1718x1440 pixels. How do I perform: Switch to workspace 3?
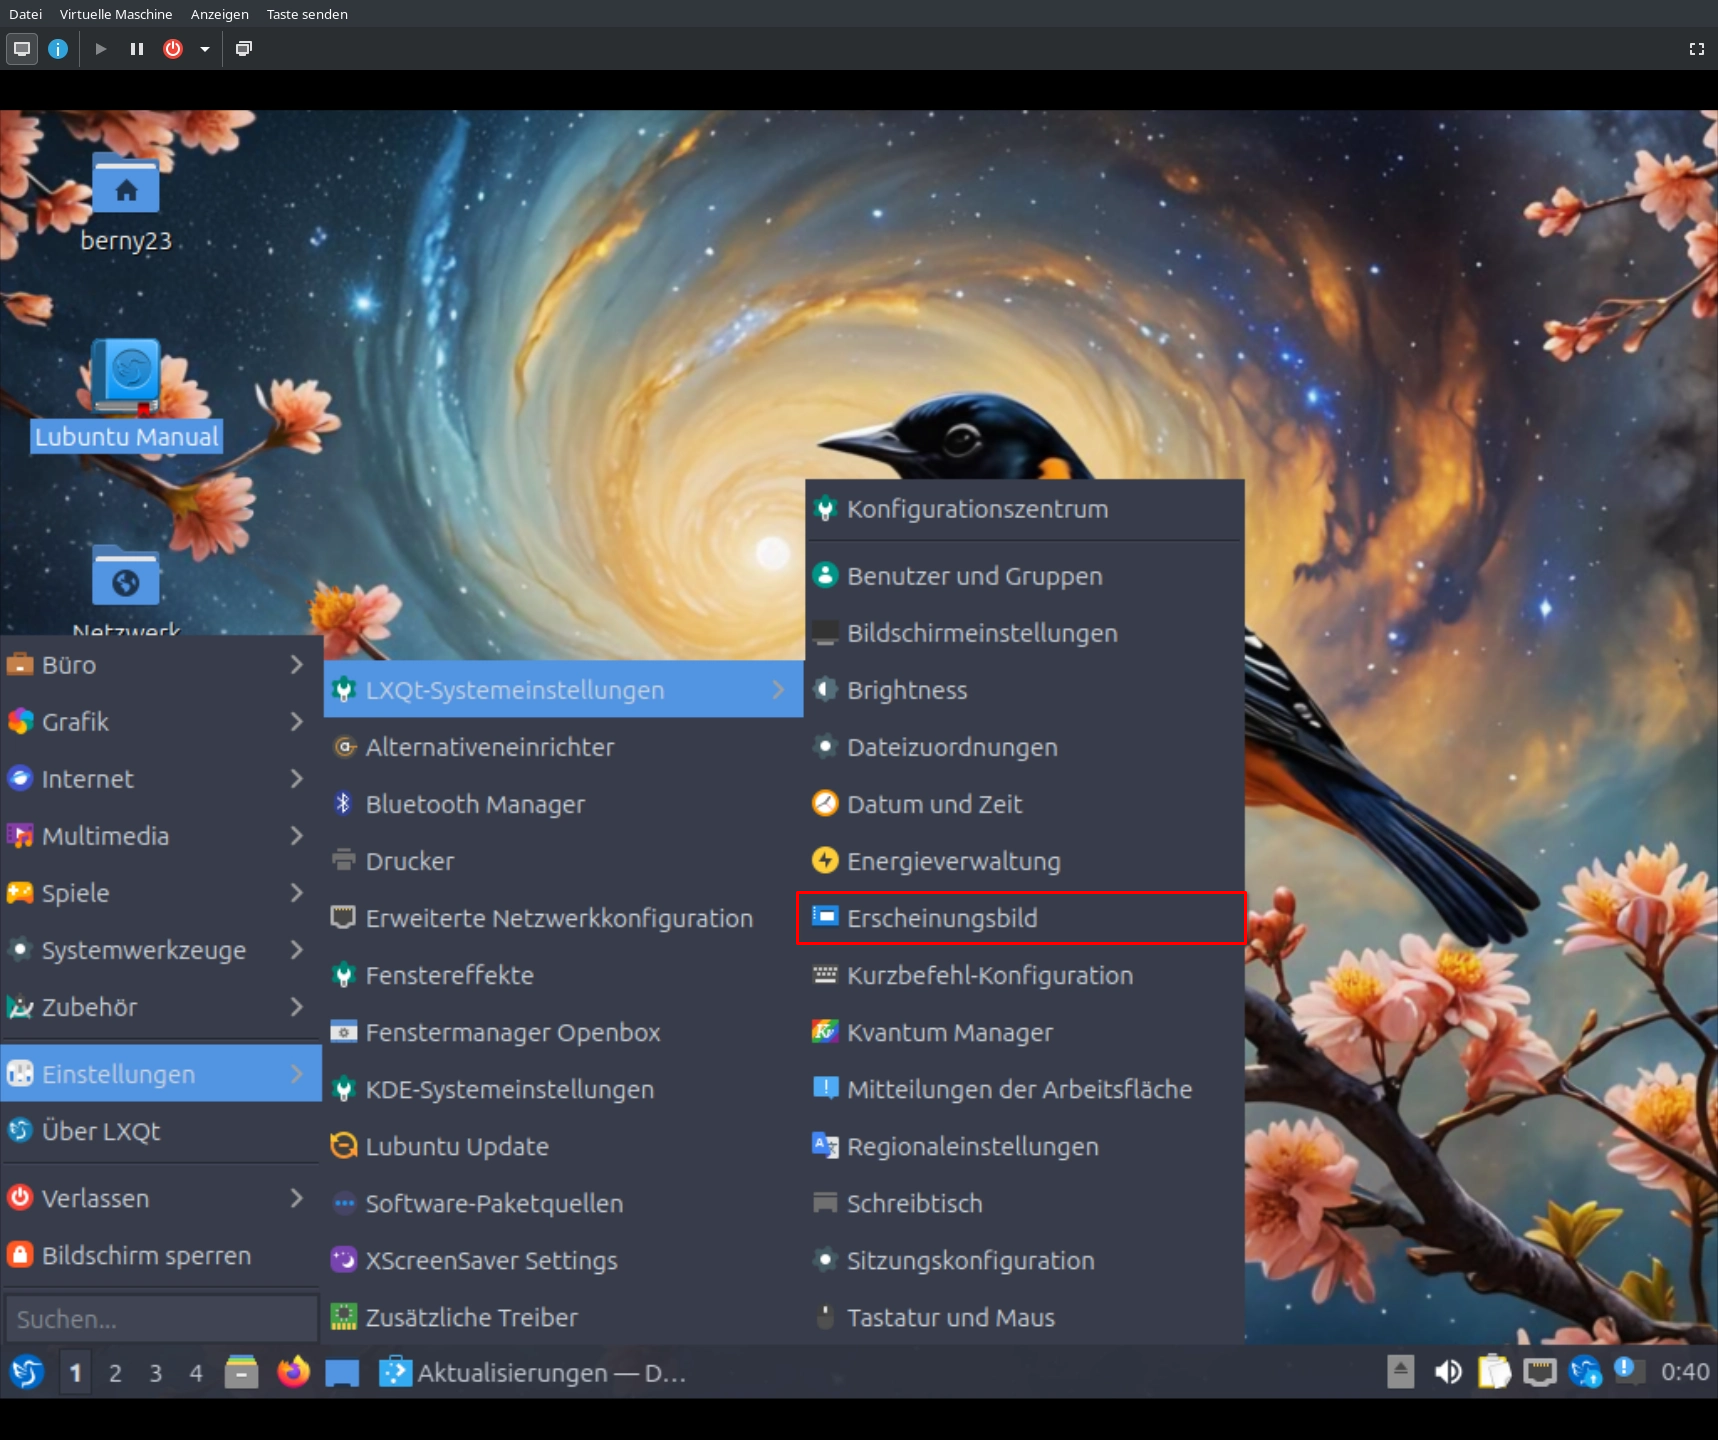[156, 1373]
